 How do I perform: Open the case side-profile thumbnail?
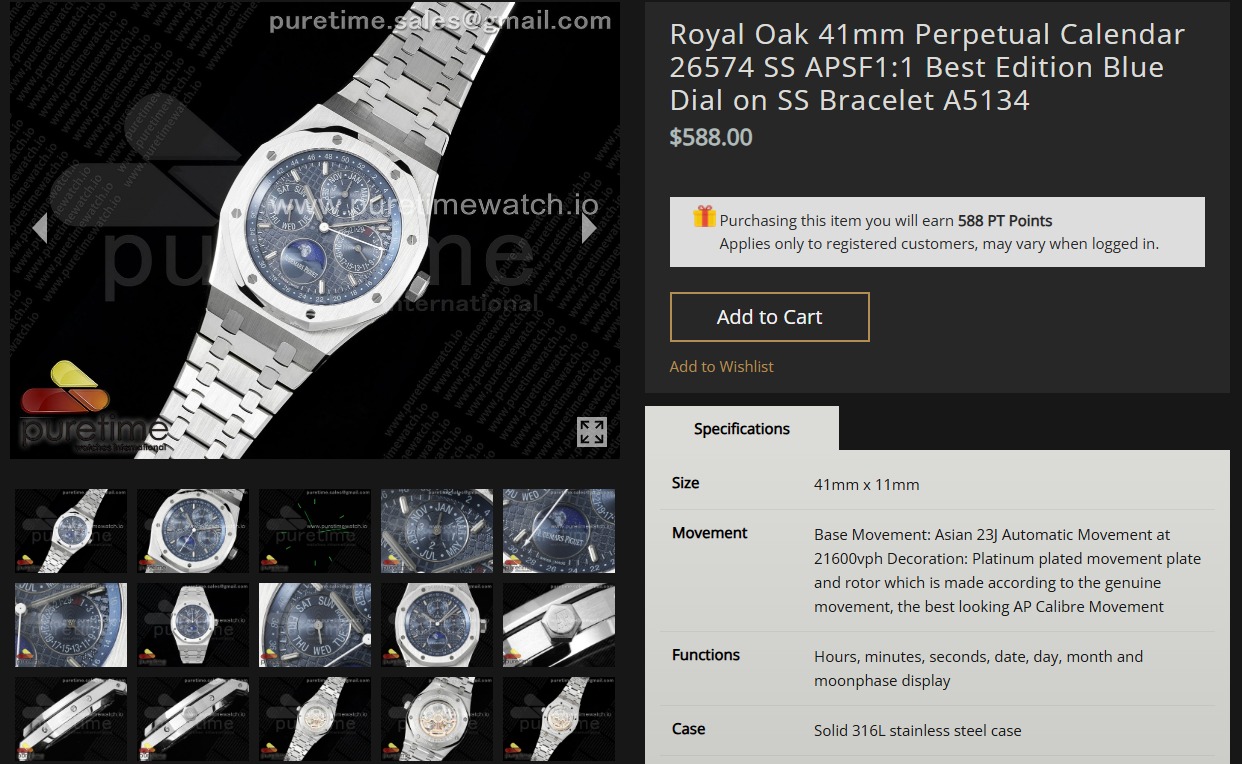coord(70,718)
